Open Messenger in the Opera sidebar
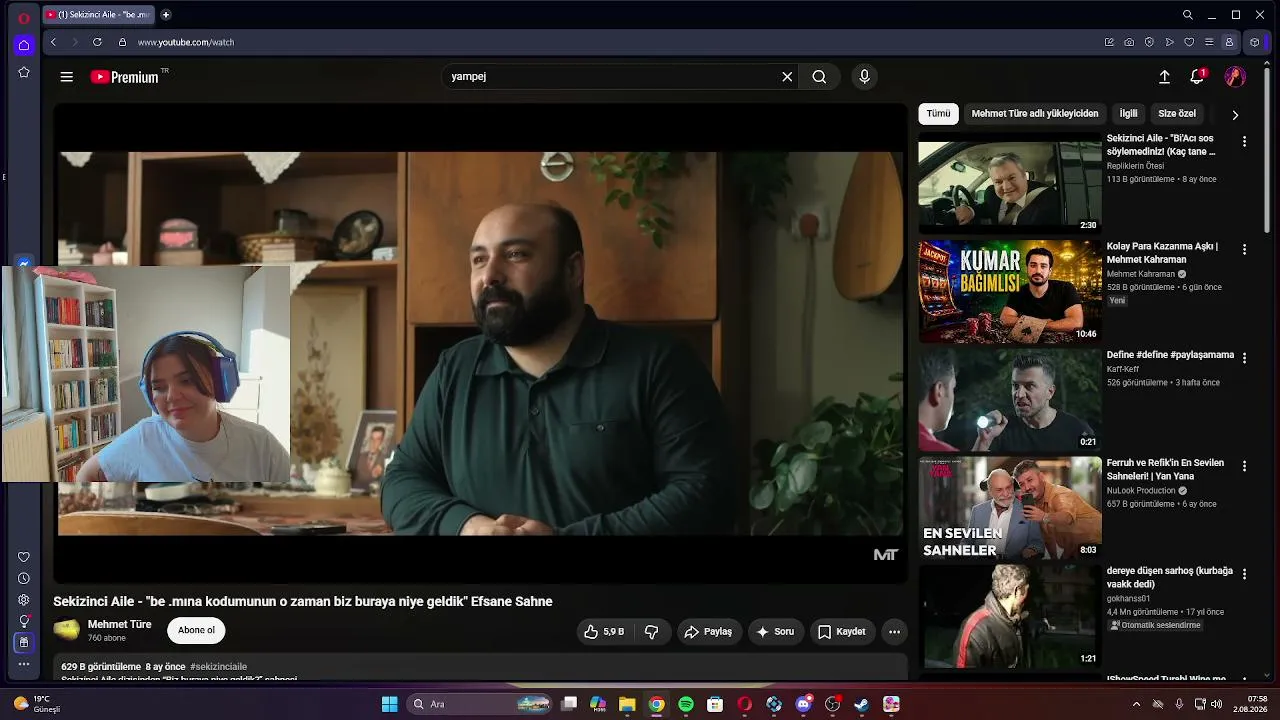 (x=24, y=264)
